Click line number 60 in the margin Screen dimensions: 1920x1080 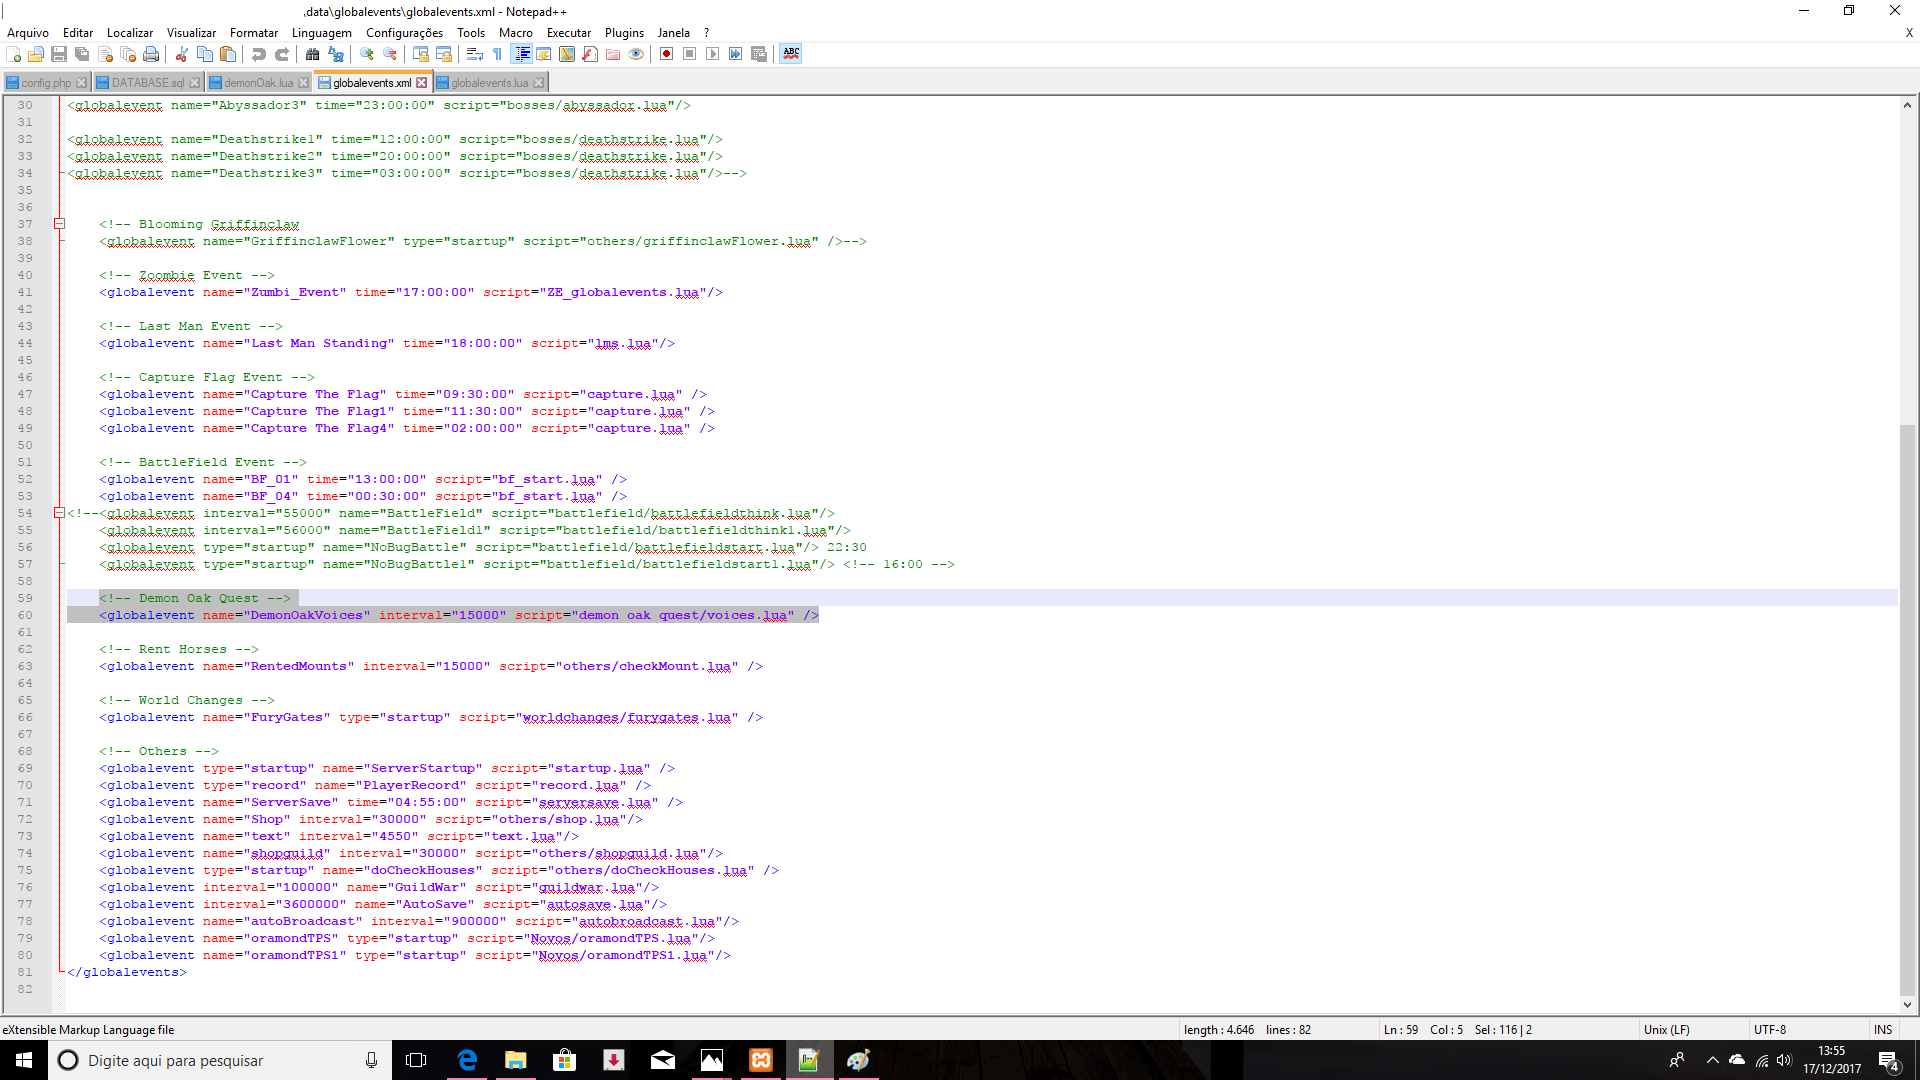[25, 615]
